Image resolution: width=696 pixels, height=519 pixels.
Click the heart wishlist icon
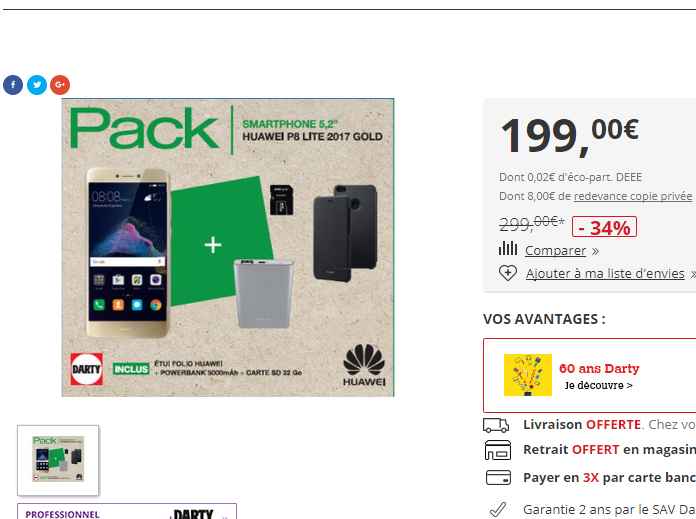(x=508, y=273)
